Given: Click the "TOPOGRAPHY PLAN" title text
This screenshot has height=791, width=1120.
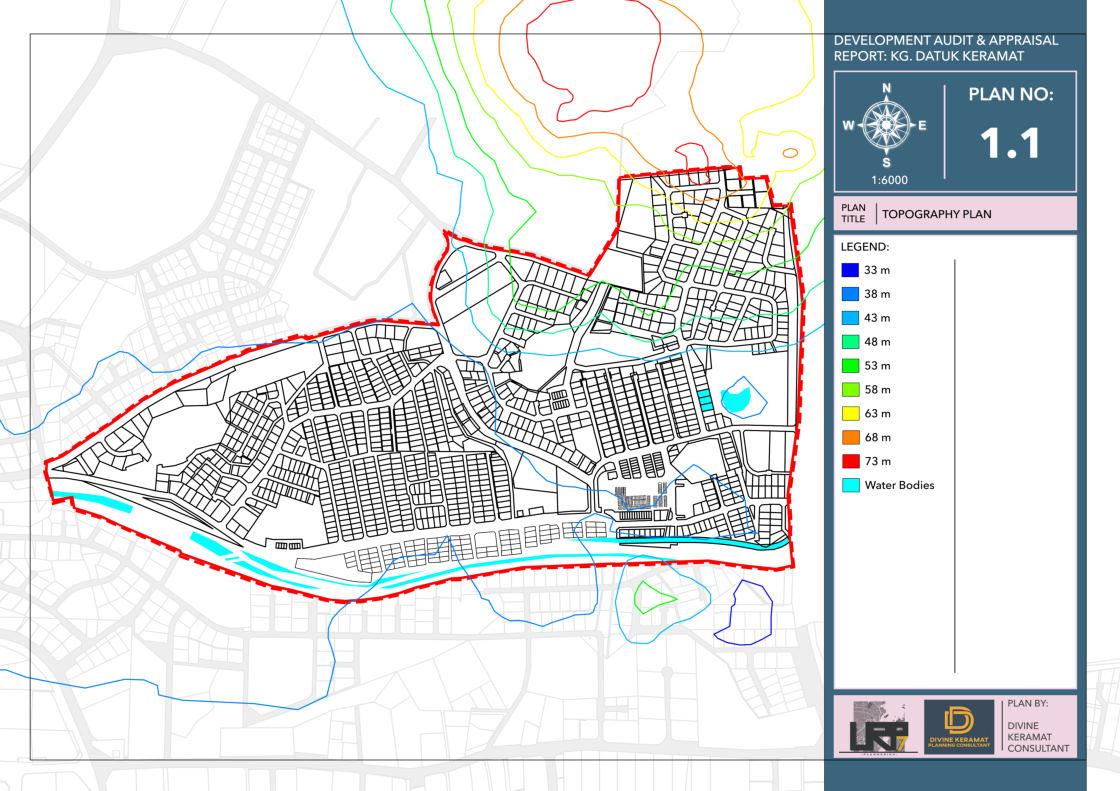Looking at the screenshot, I should tap(936, 214).
